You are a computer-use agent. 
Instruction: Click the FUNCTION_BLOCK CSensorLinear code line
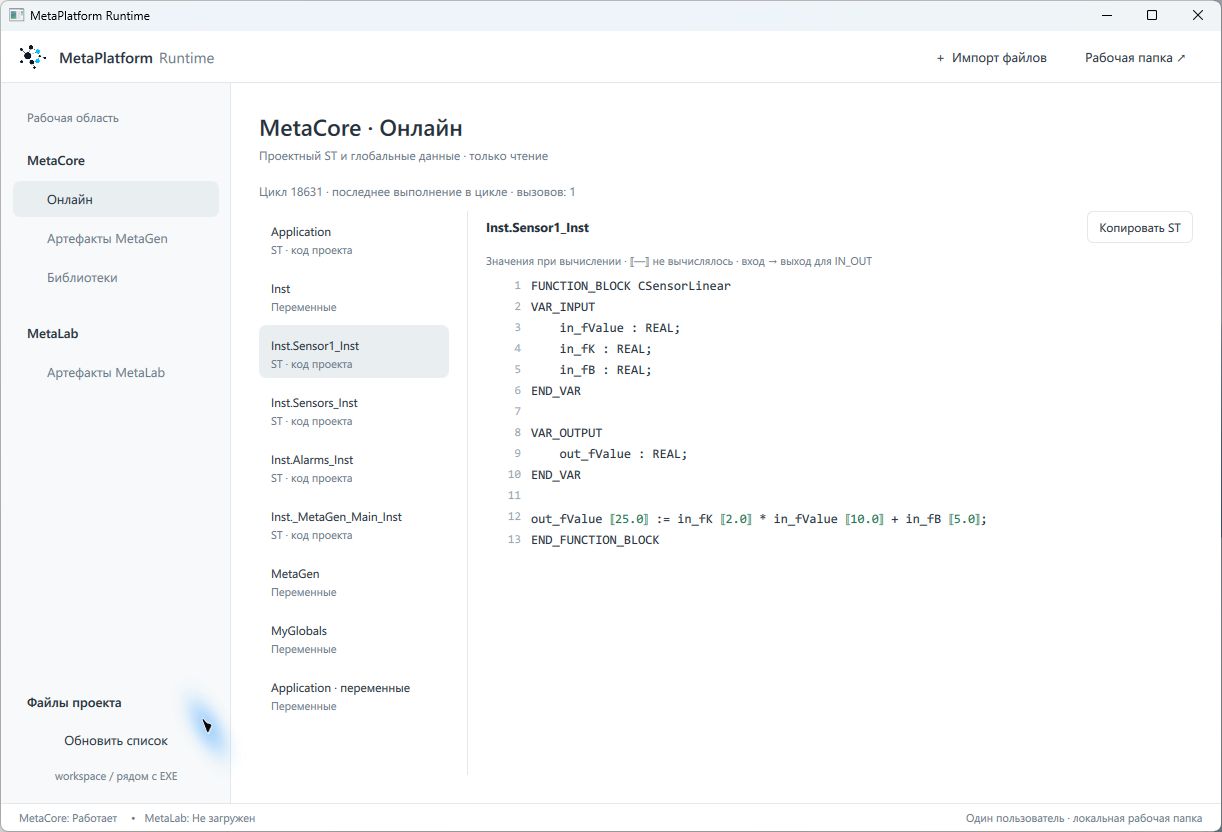631,286
